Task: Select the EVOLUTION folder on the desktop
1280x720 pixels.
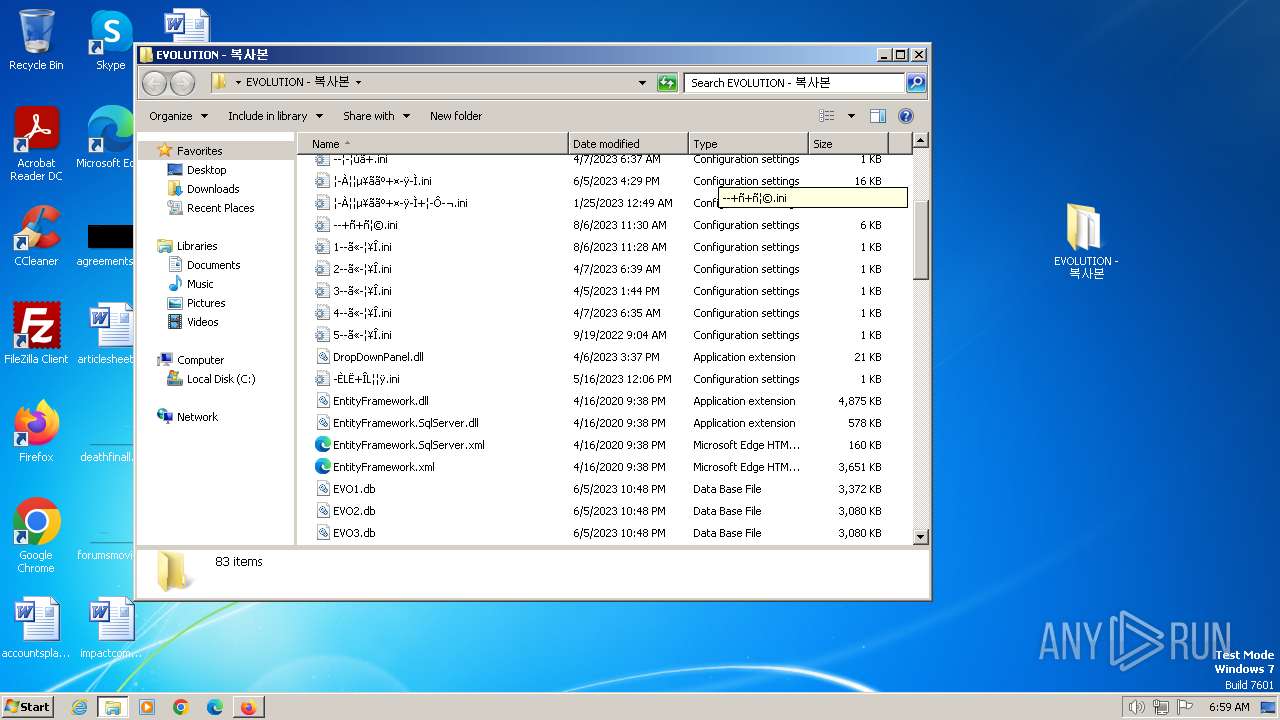Action: [x=1085, y=241]
